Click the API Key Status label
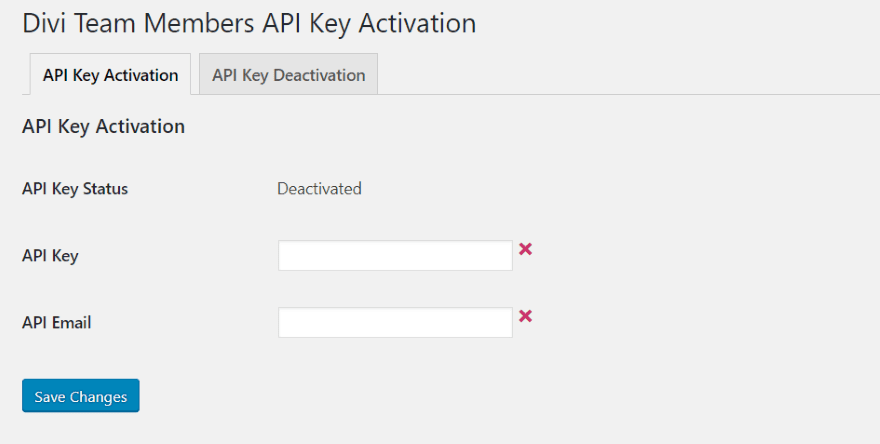Viewport: 880px width, 444px height. pos(75,188)
